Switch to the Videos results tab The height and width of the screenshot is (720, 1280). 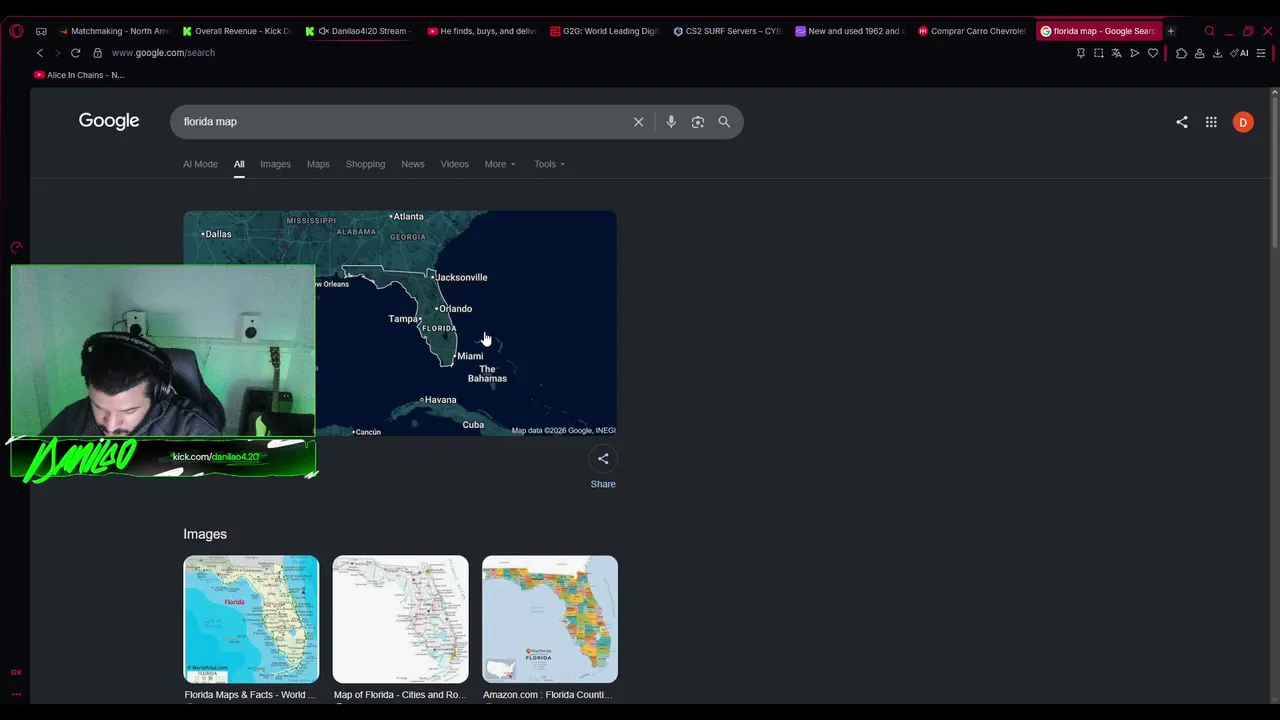[455, 164]
